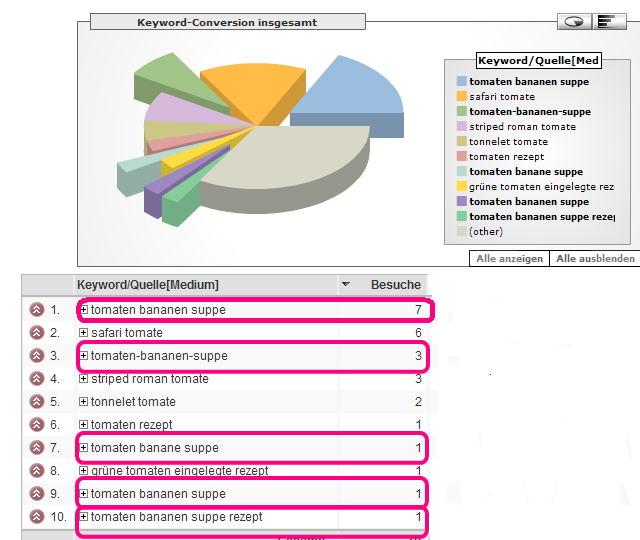640x540 pixels.
Task: Expand the tomaten banane suppe row
Action: pyautogui.click(x=84, y=448)
